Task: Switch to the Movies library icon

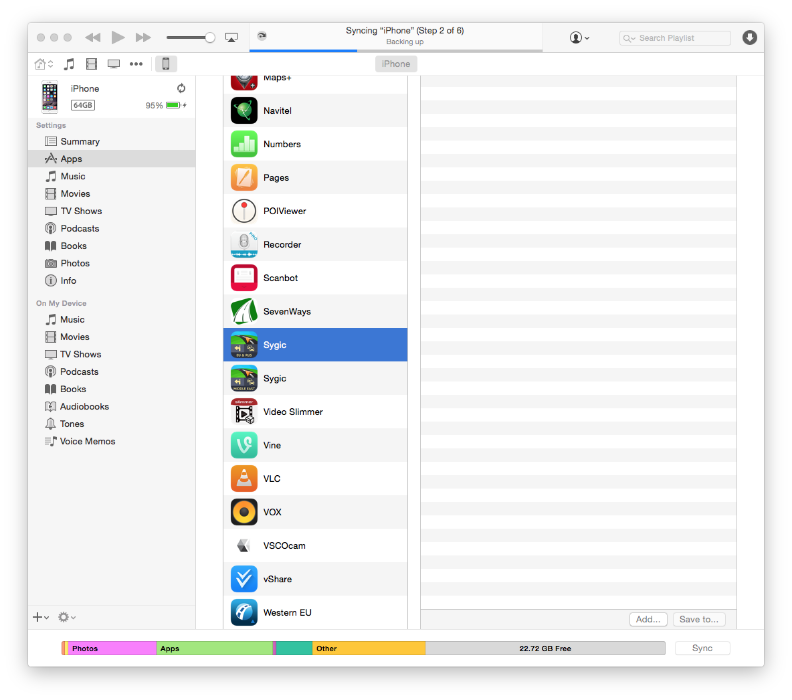Action: pos(91,64)
